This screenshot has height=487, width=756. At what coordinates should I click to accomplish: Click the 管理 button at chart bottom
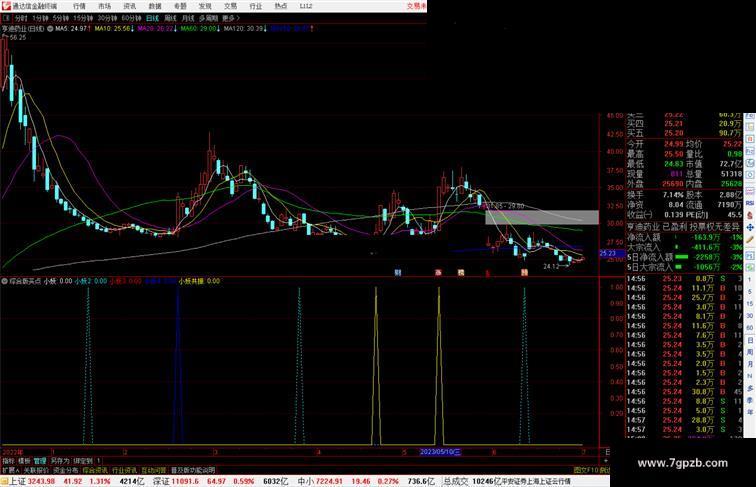click(x=40, y=461)
